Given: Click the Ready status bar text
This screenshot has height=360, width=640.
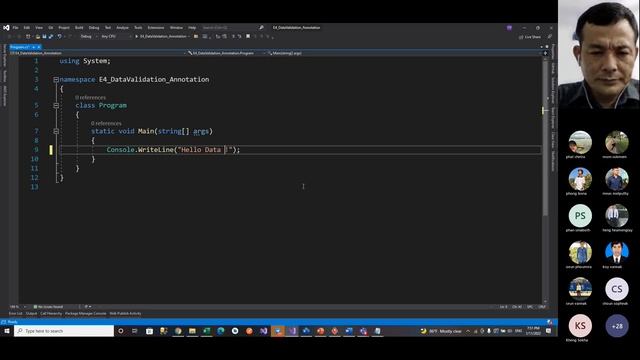Looking at the screenshot, I should (x=13, y=322).
